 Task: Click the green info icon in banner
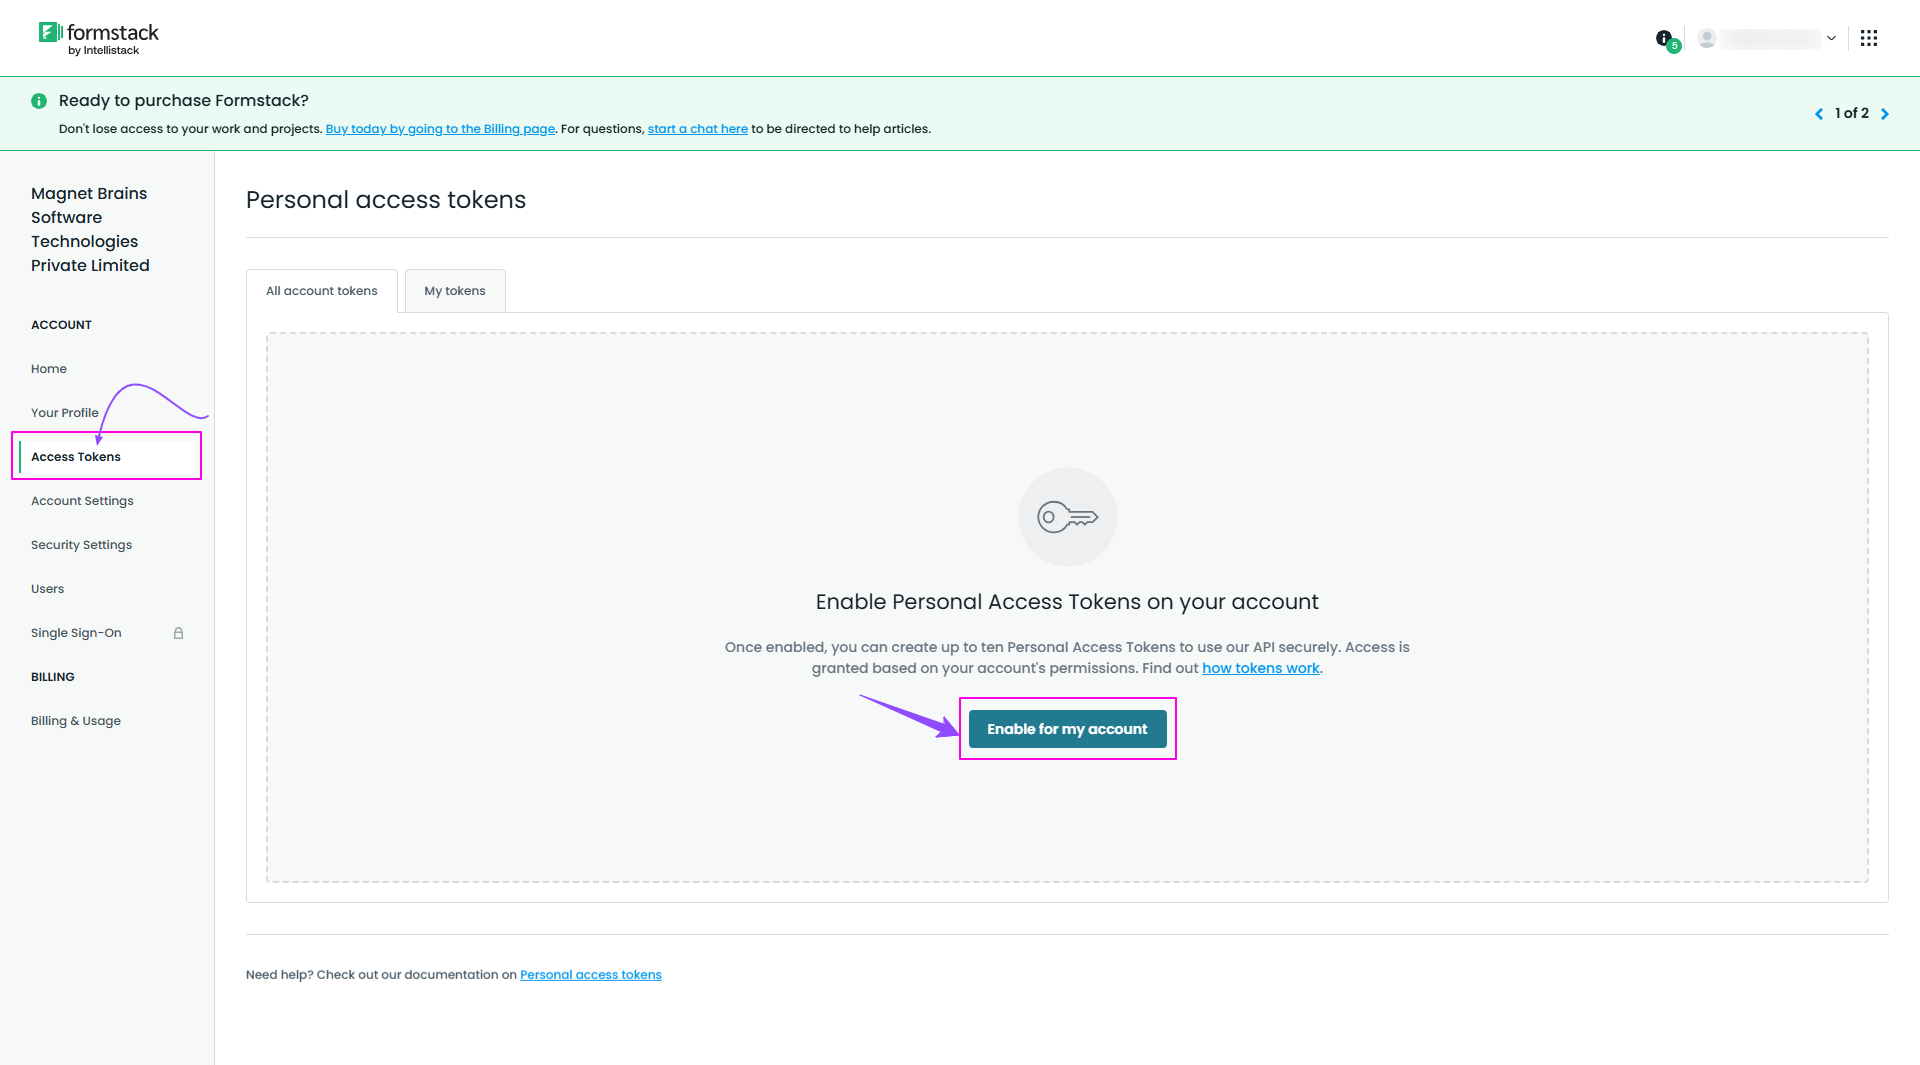pyautogui.click(x=39, y=101)
